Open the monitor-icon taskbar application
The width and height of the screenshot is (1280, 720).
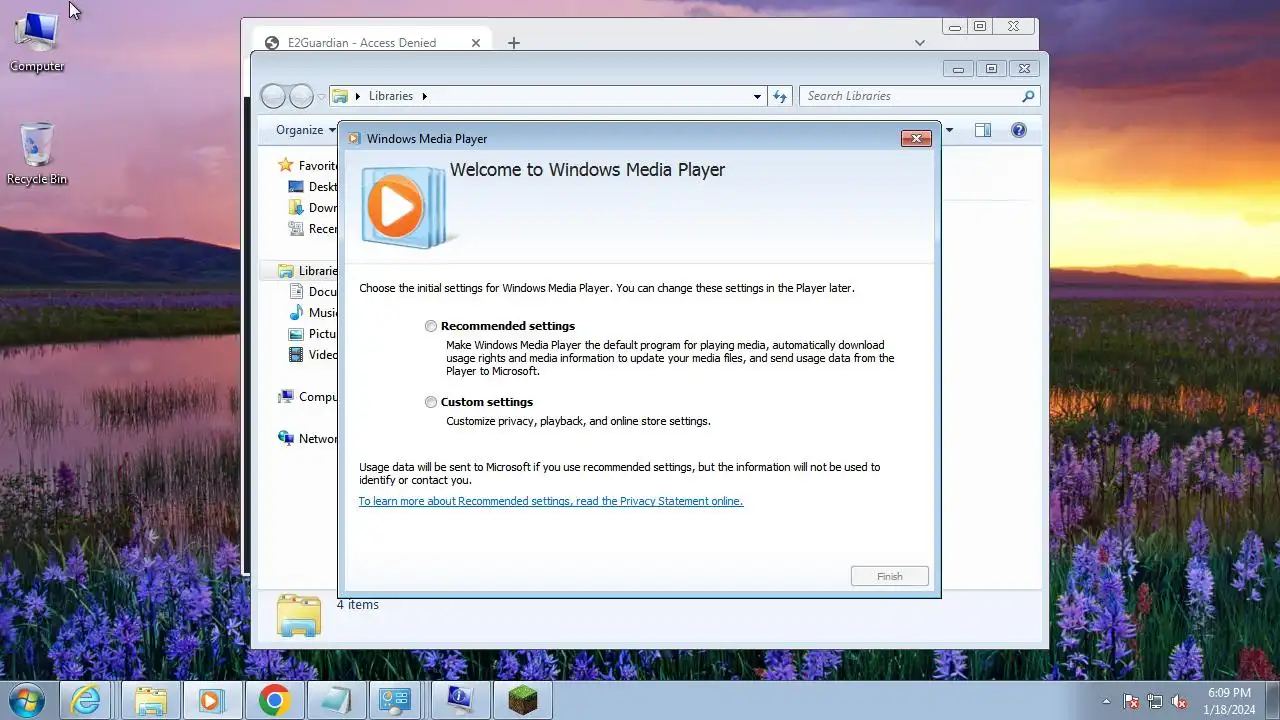[x=460, y=700]
